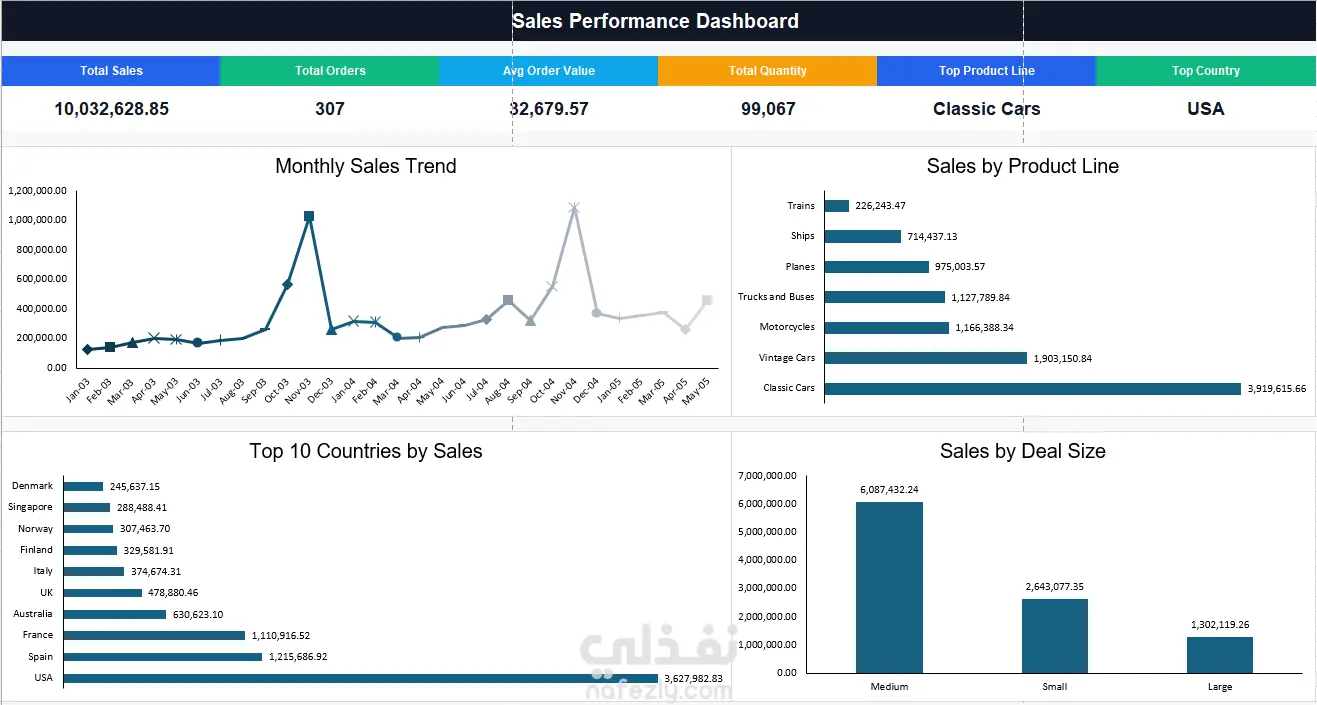Click the Ships product bar
This screenshot has height=705, width=1317.
pyautogui.click(x=863, y=236)
